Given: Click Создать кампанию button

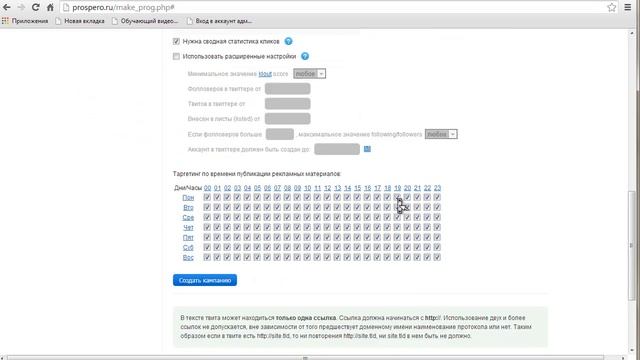Looking at the screenshot, I should coord(205,280).
